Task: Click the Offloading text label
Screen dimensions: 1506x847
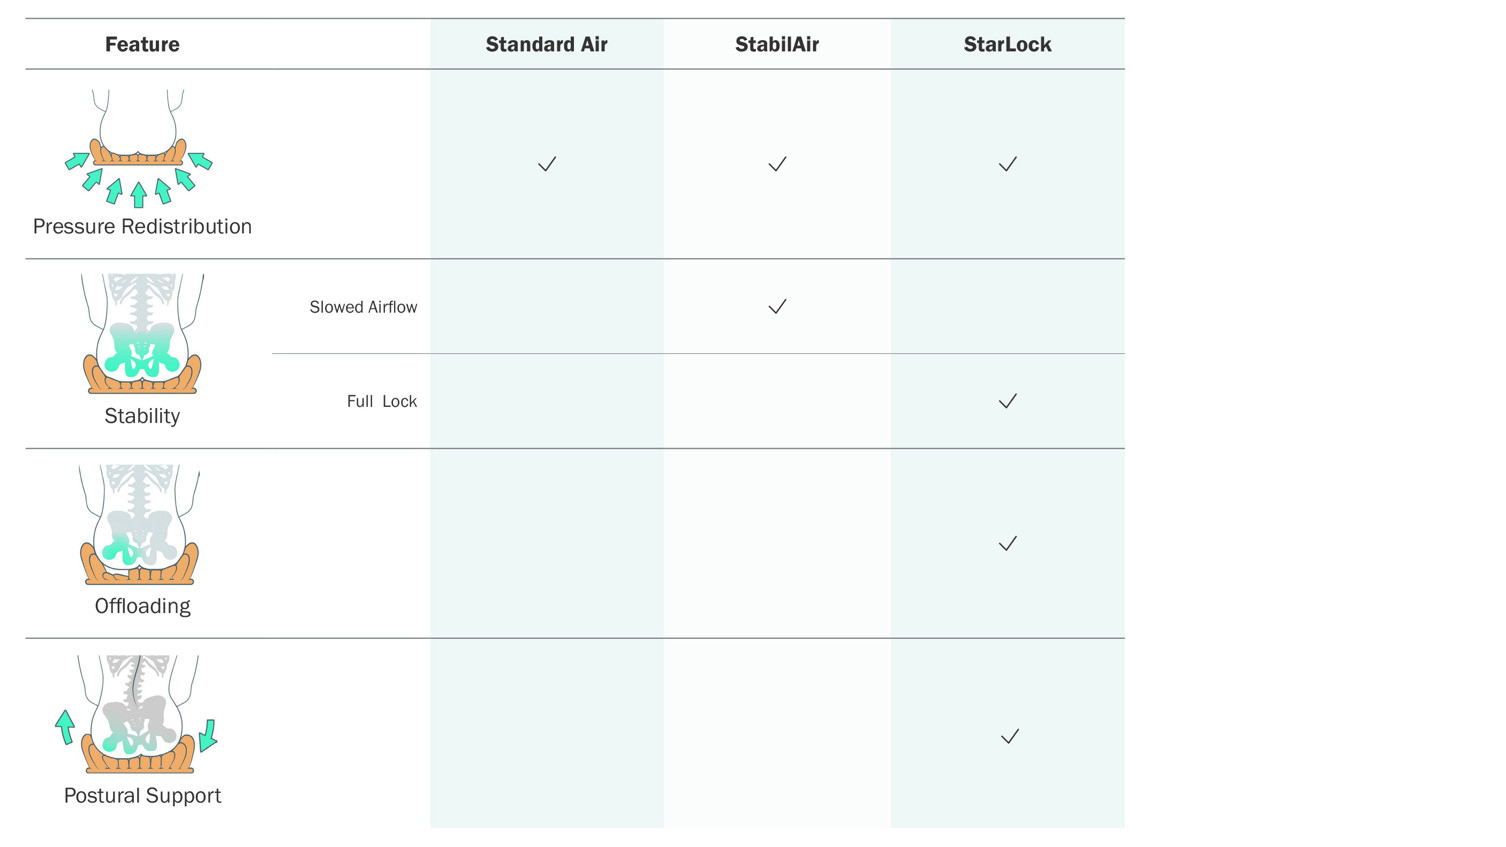Action: tap(142, 606)
